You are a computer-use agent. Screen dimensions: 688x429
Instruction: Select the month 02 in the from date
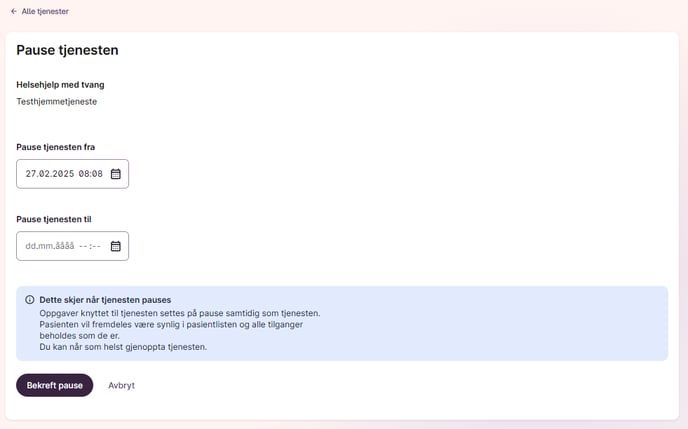[x=43, y=174]
